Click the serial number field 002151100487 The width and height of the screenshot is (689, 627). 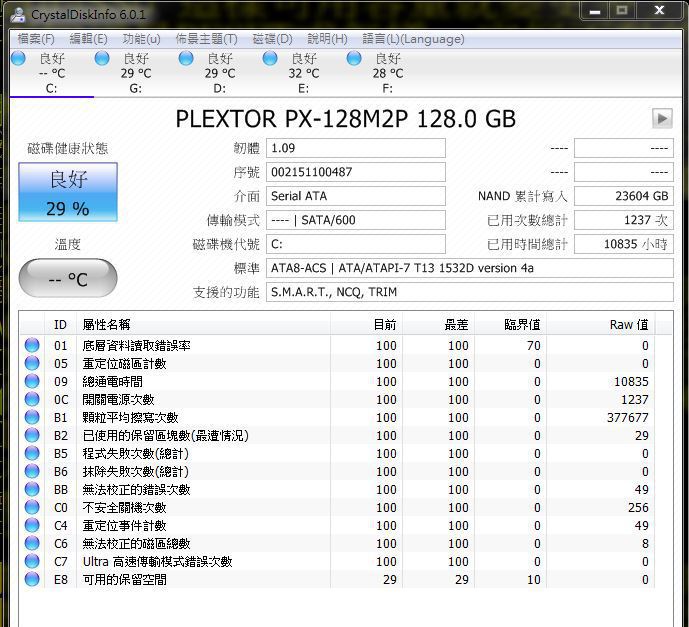356,172
